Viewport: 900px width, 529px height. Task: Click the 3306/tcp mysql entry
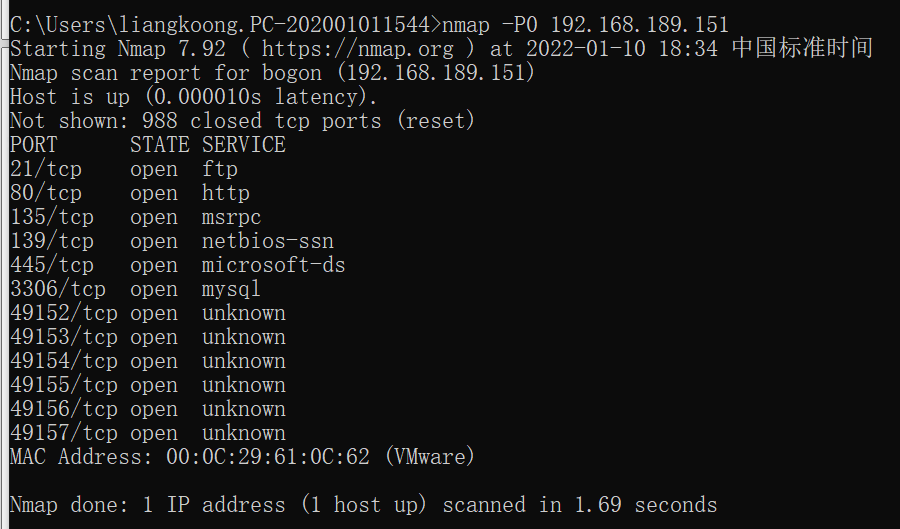click(135, 290)
